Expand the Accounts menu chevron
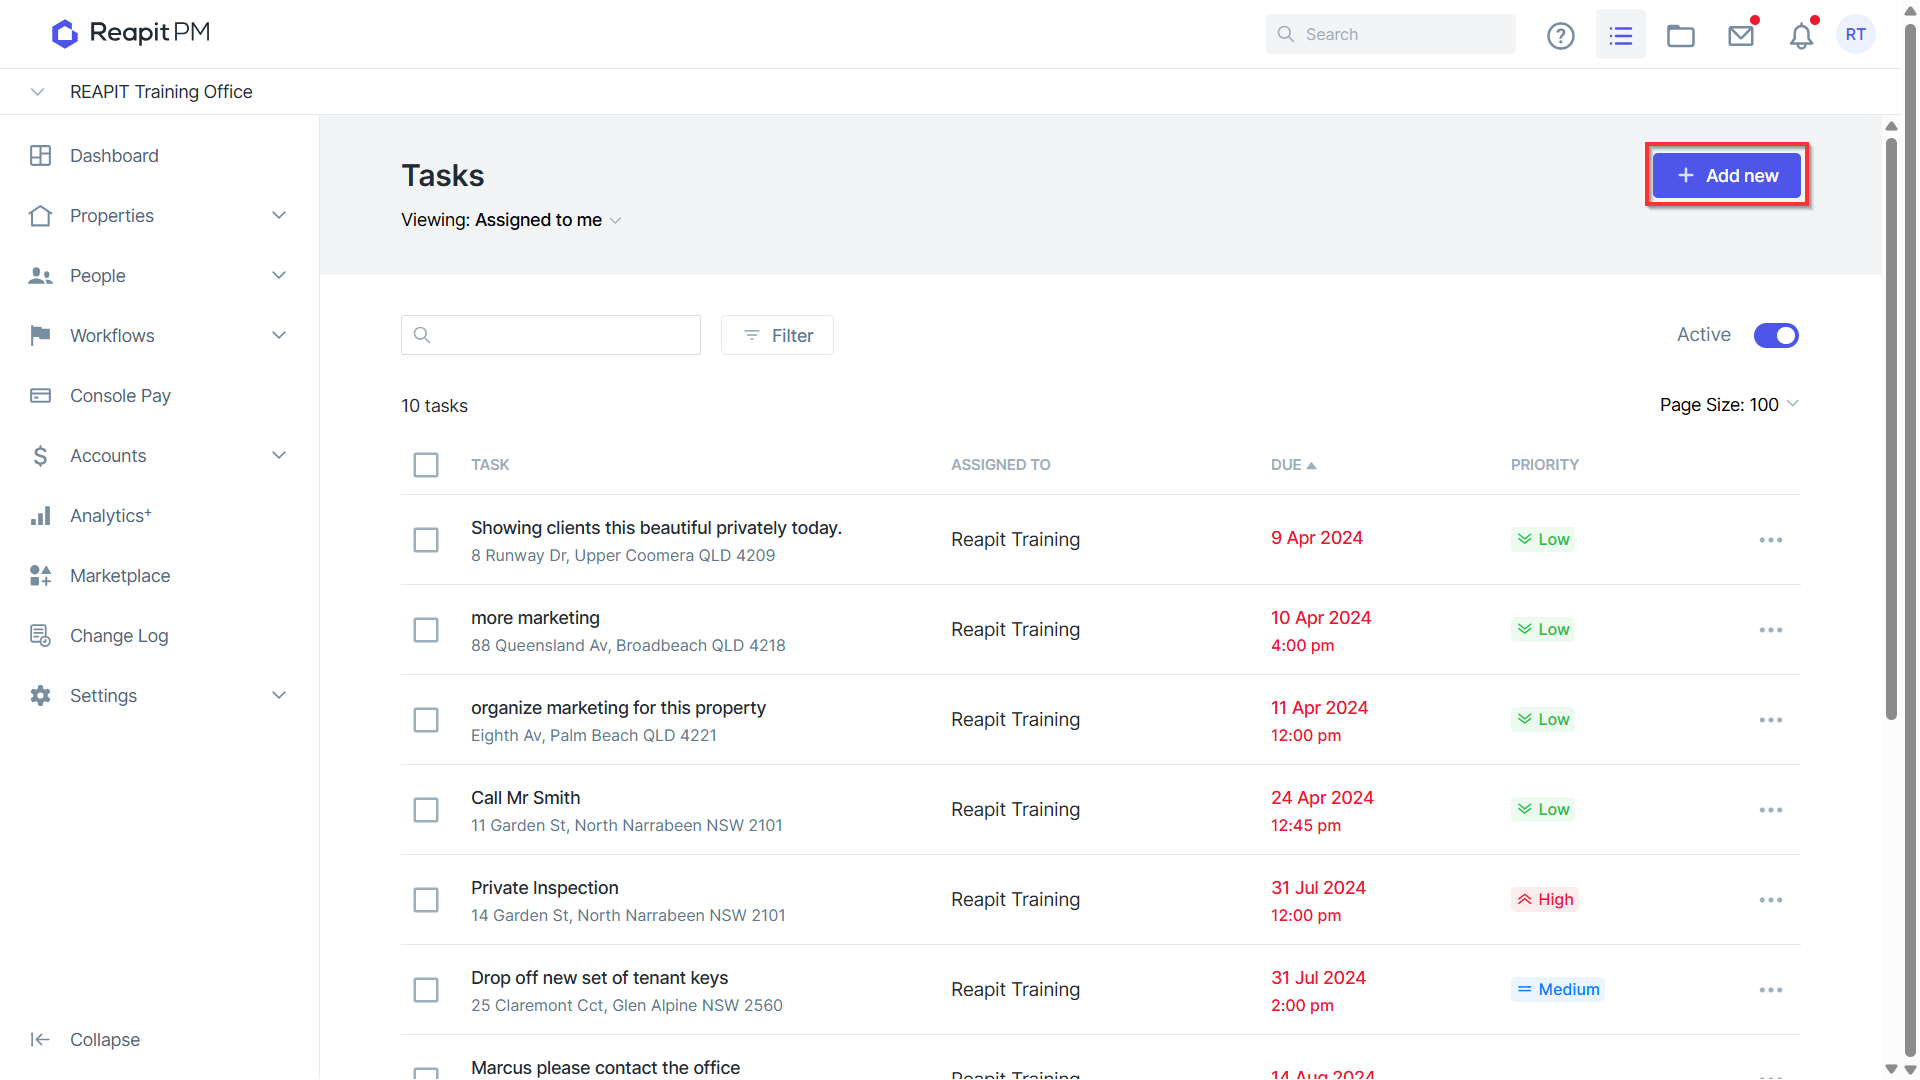The image size is (1920, 1080). click(x=279, y=456)
